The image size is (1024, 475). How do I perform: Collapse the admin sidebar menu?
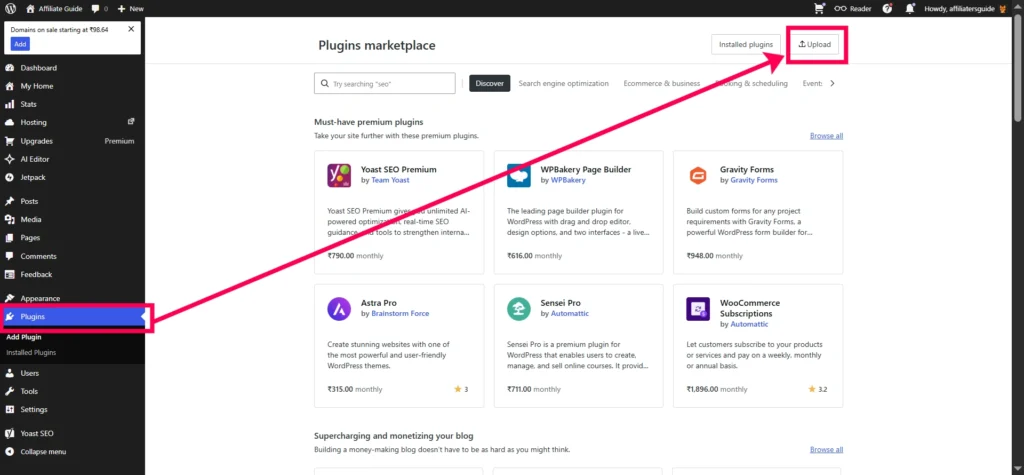point(43,451)
